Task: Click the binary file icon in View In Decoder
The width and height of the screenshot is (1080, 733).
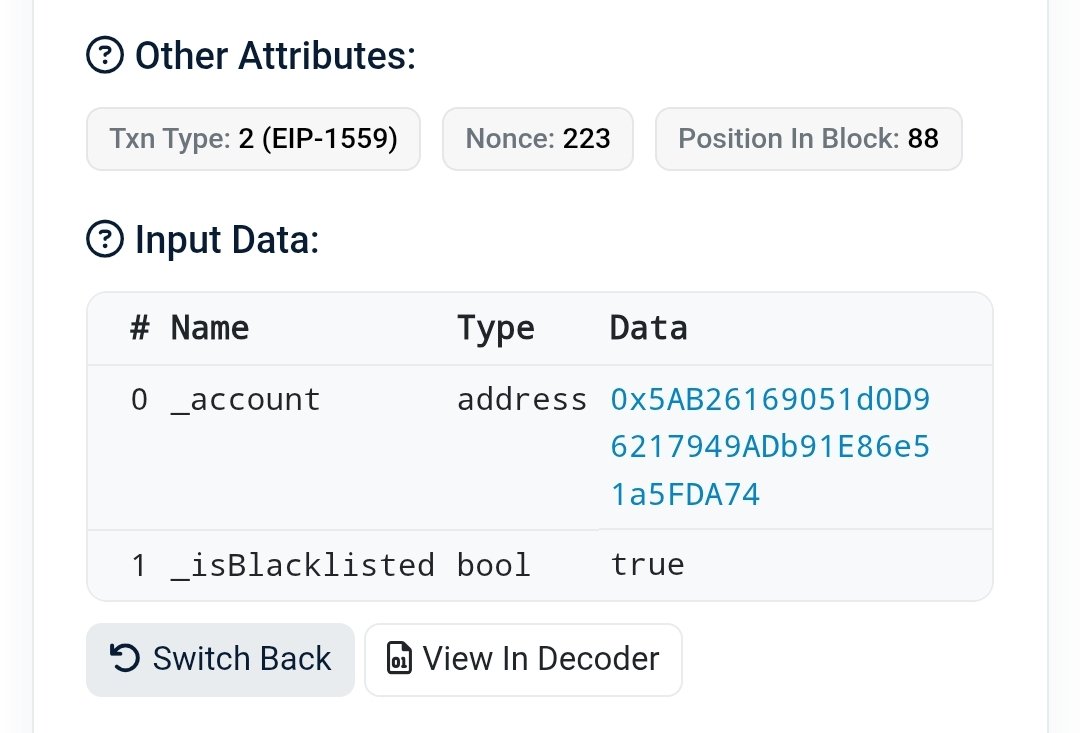Action: (399, 658)
